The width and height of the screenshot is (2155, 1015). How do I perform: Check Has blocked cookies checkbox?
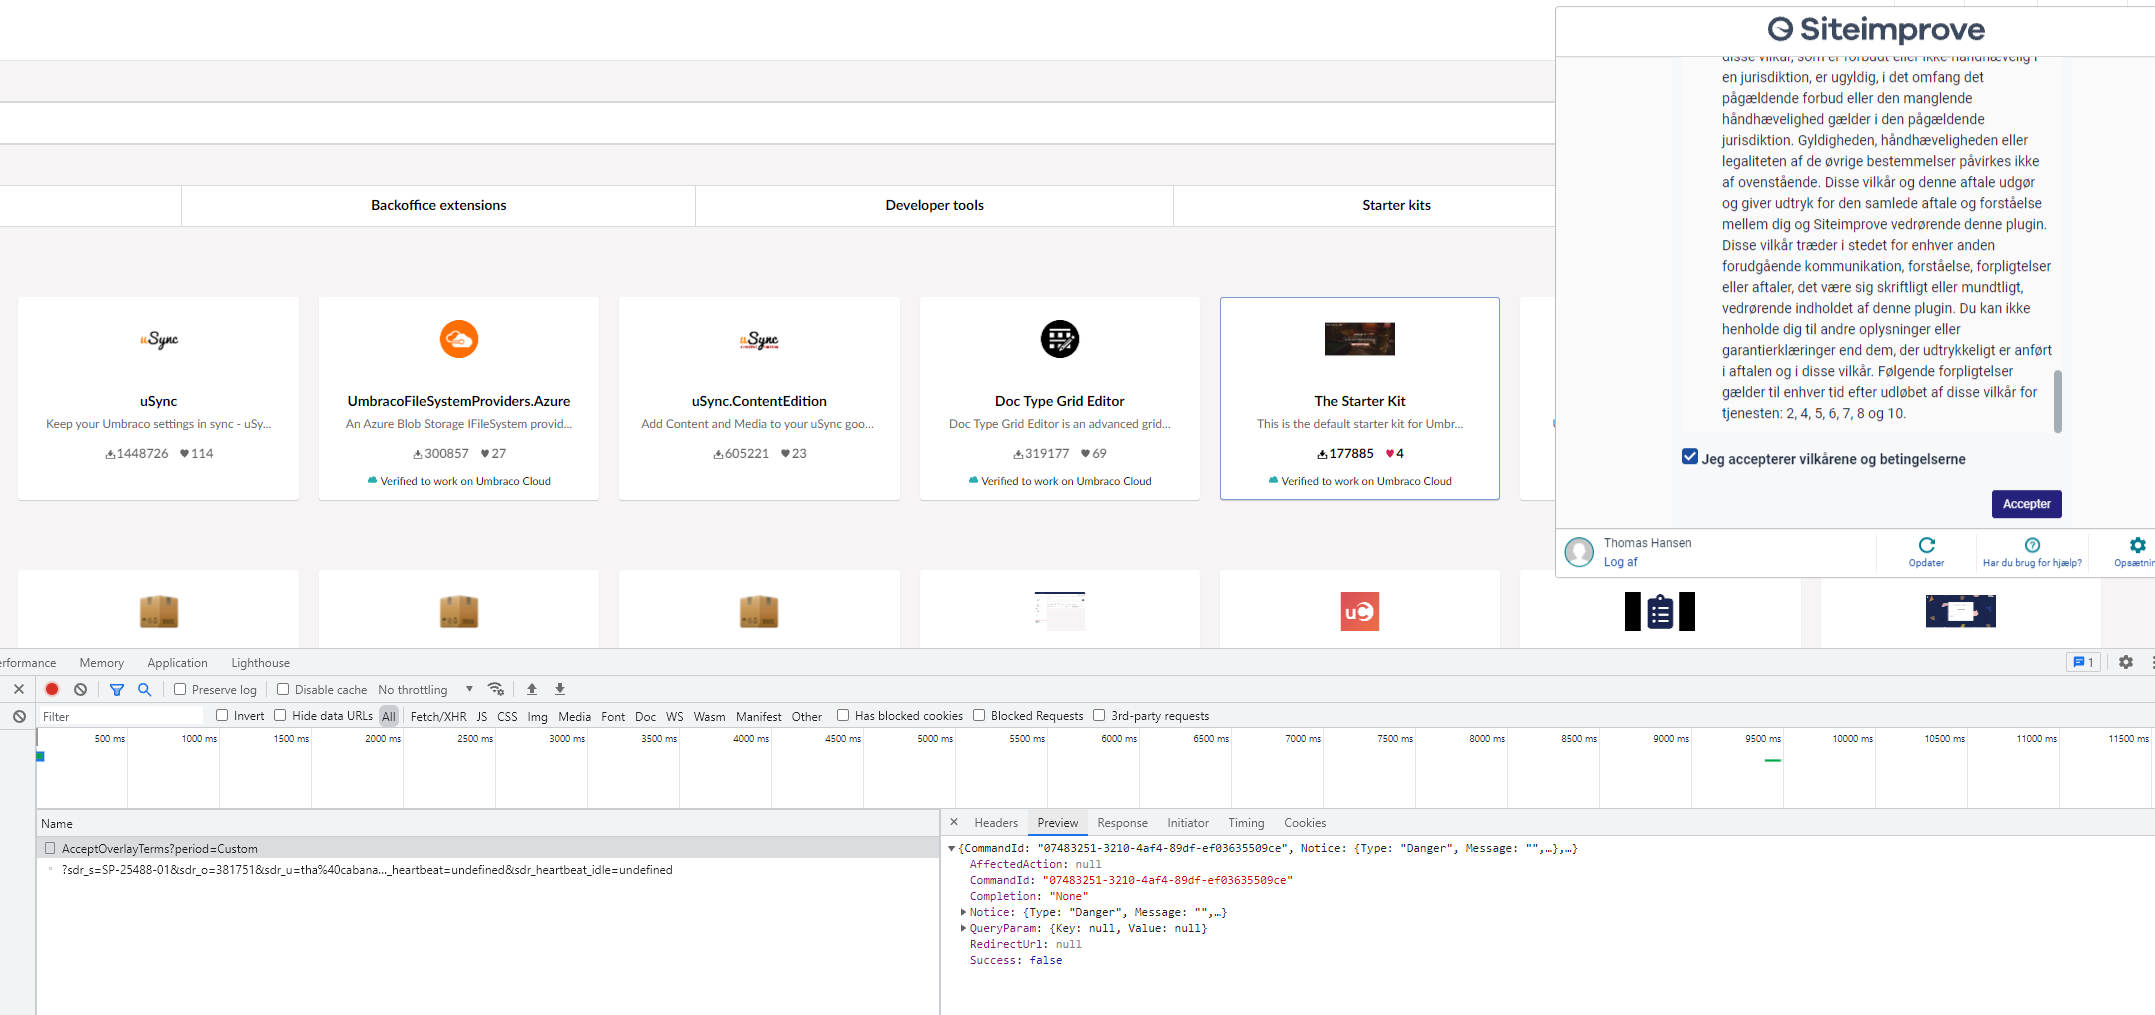[843, 715]
